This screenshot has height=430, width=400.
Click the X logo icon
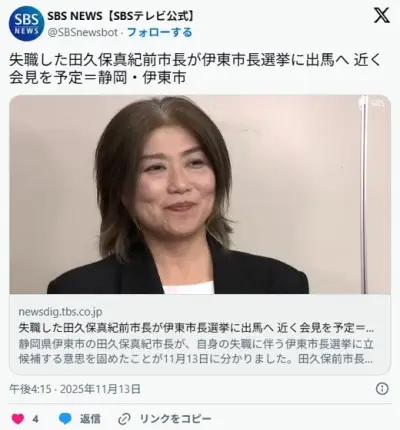[x=381, y=15]
